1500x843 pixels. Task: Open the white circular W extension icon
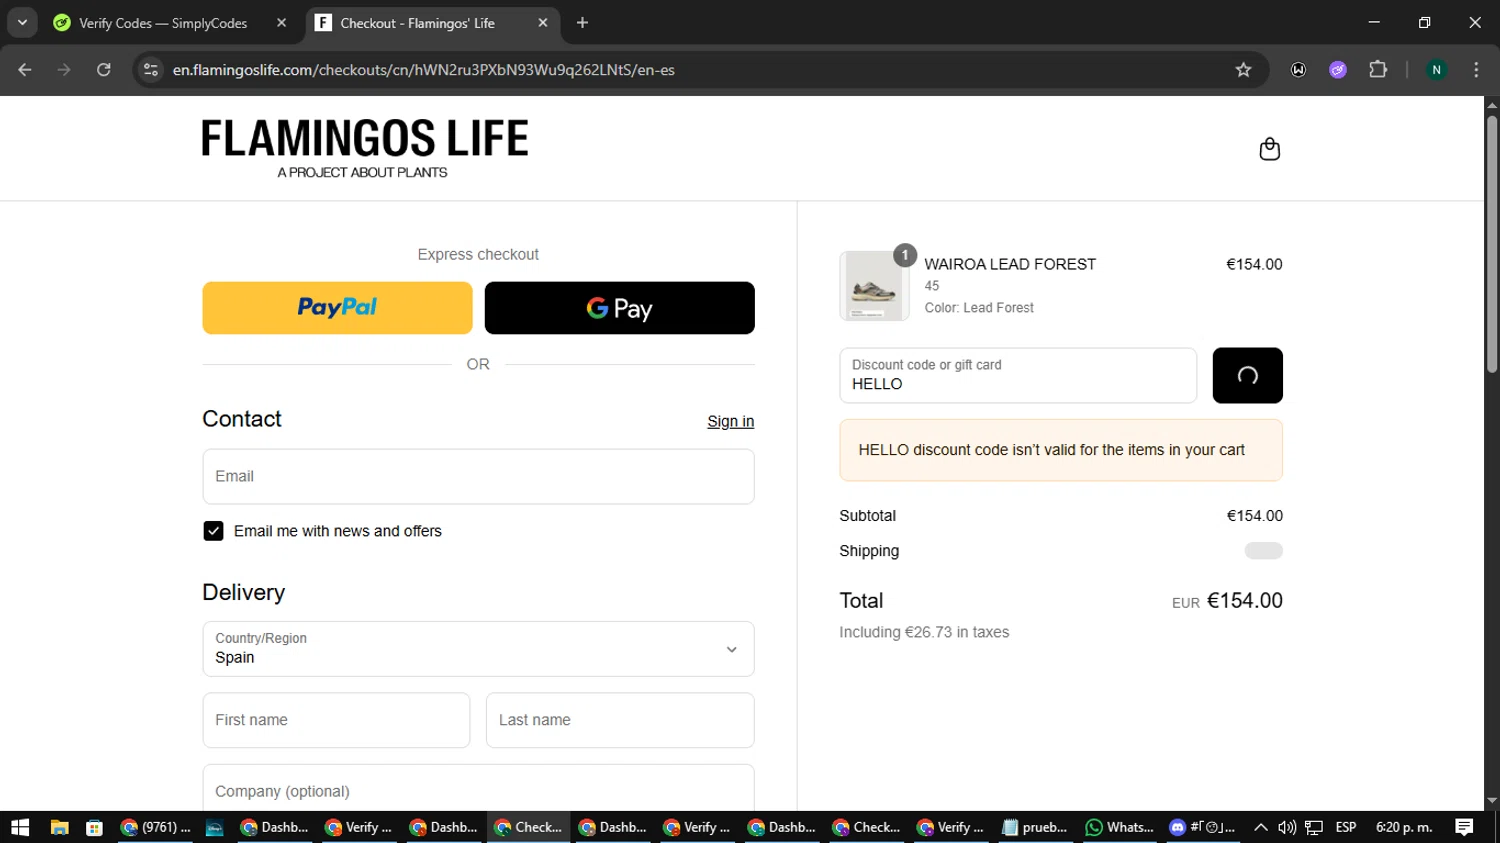pos(1298,70)
